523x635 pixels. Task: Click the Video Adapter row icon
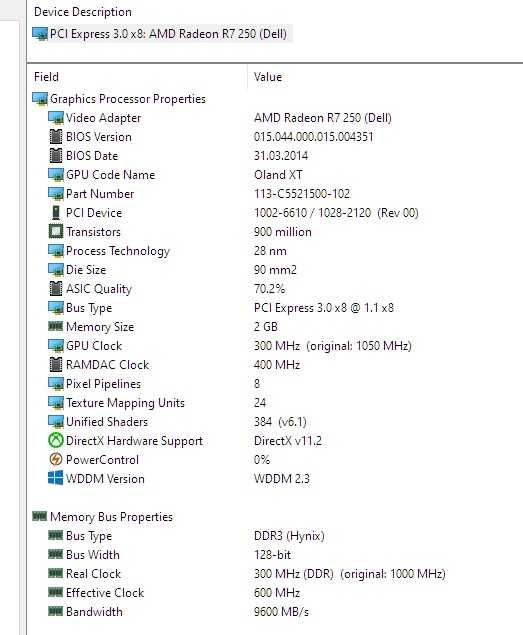click(56, 118)
